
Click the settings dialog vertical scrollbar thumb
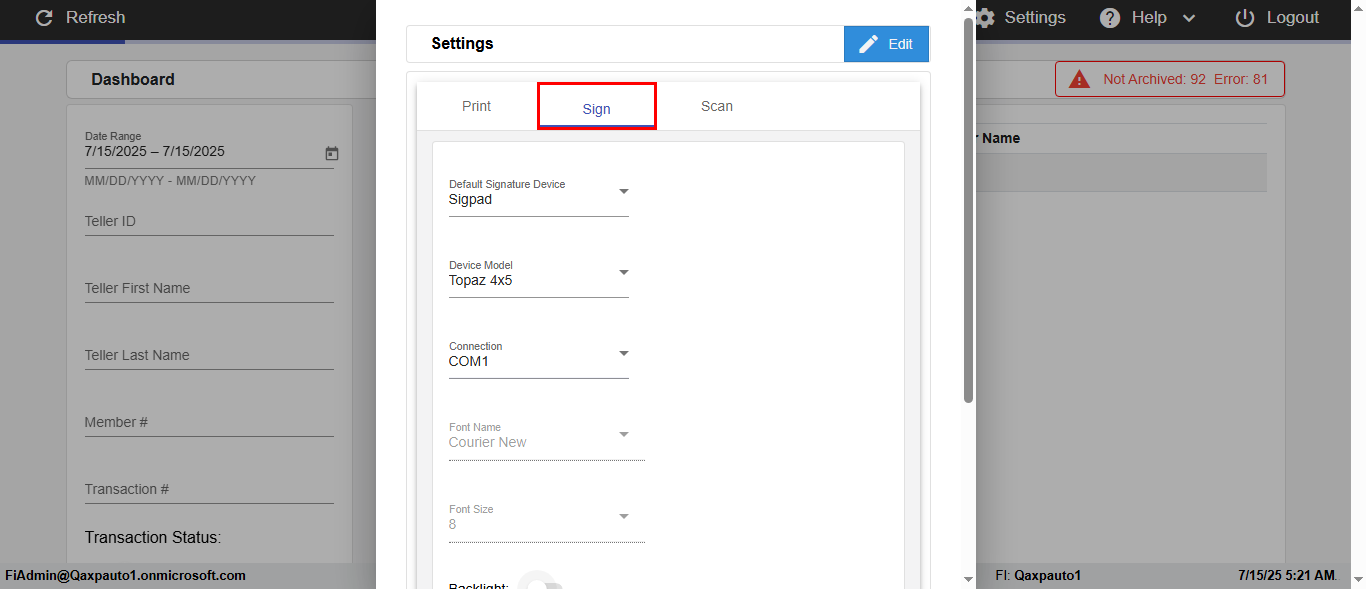coord(968,210)
